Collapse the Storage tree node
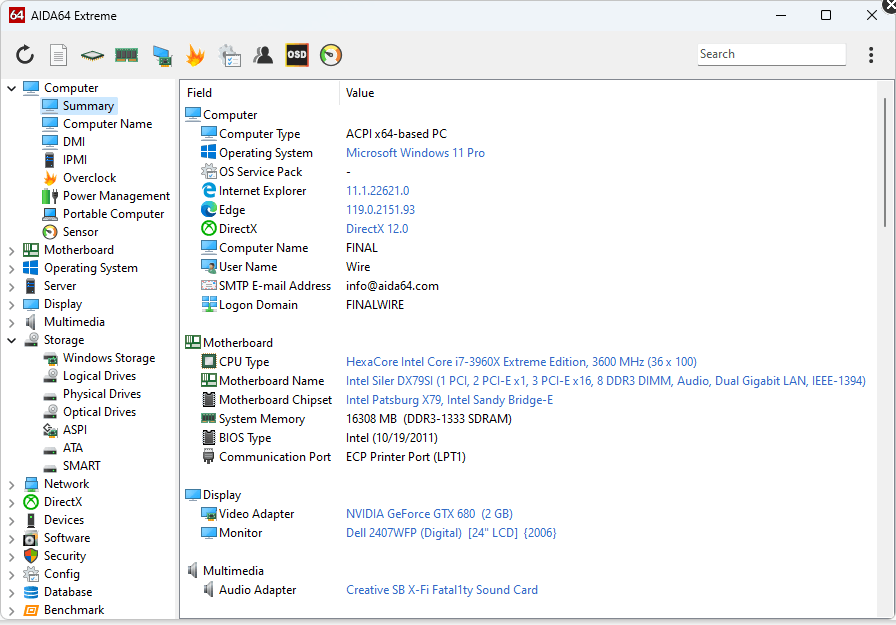 click(x=12, y=340)
